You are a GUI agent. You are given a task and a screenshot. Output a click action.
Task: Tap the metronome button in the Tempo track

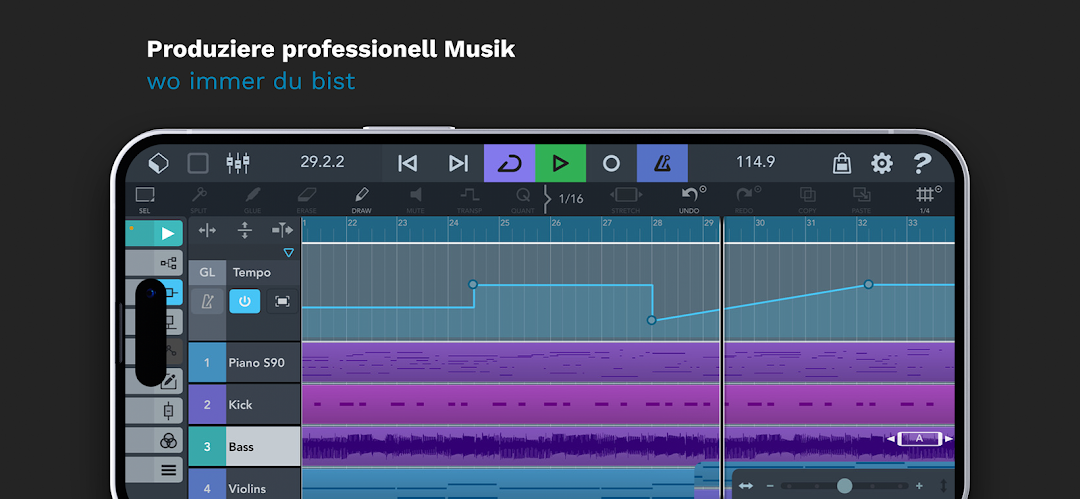[x=207, y=301]
